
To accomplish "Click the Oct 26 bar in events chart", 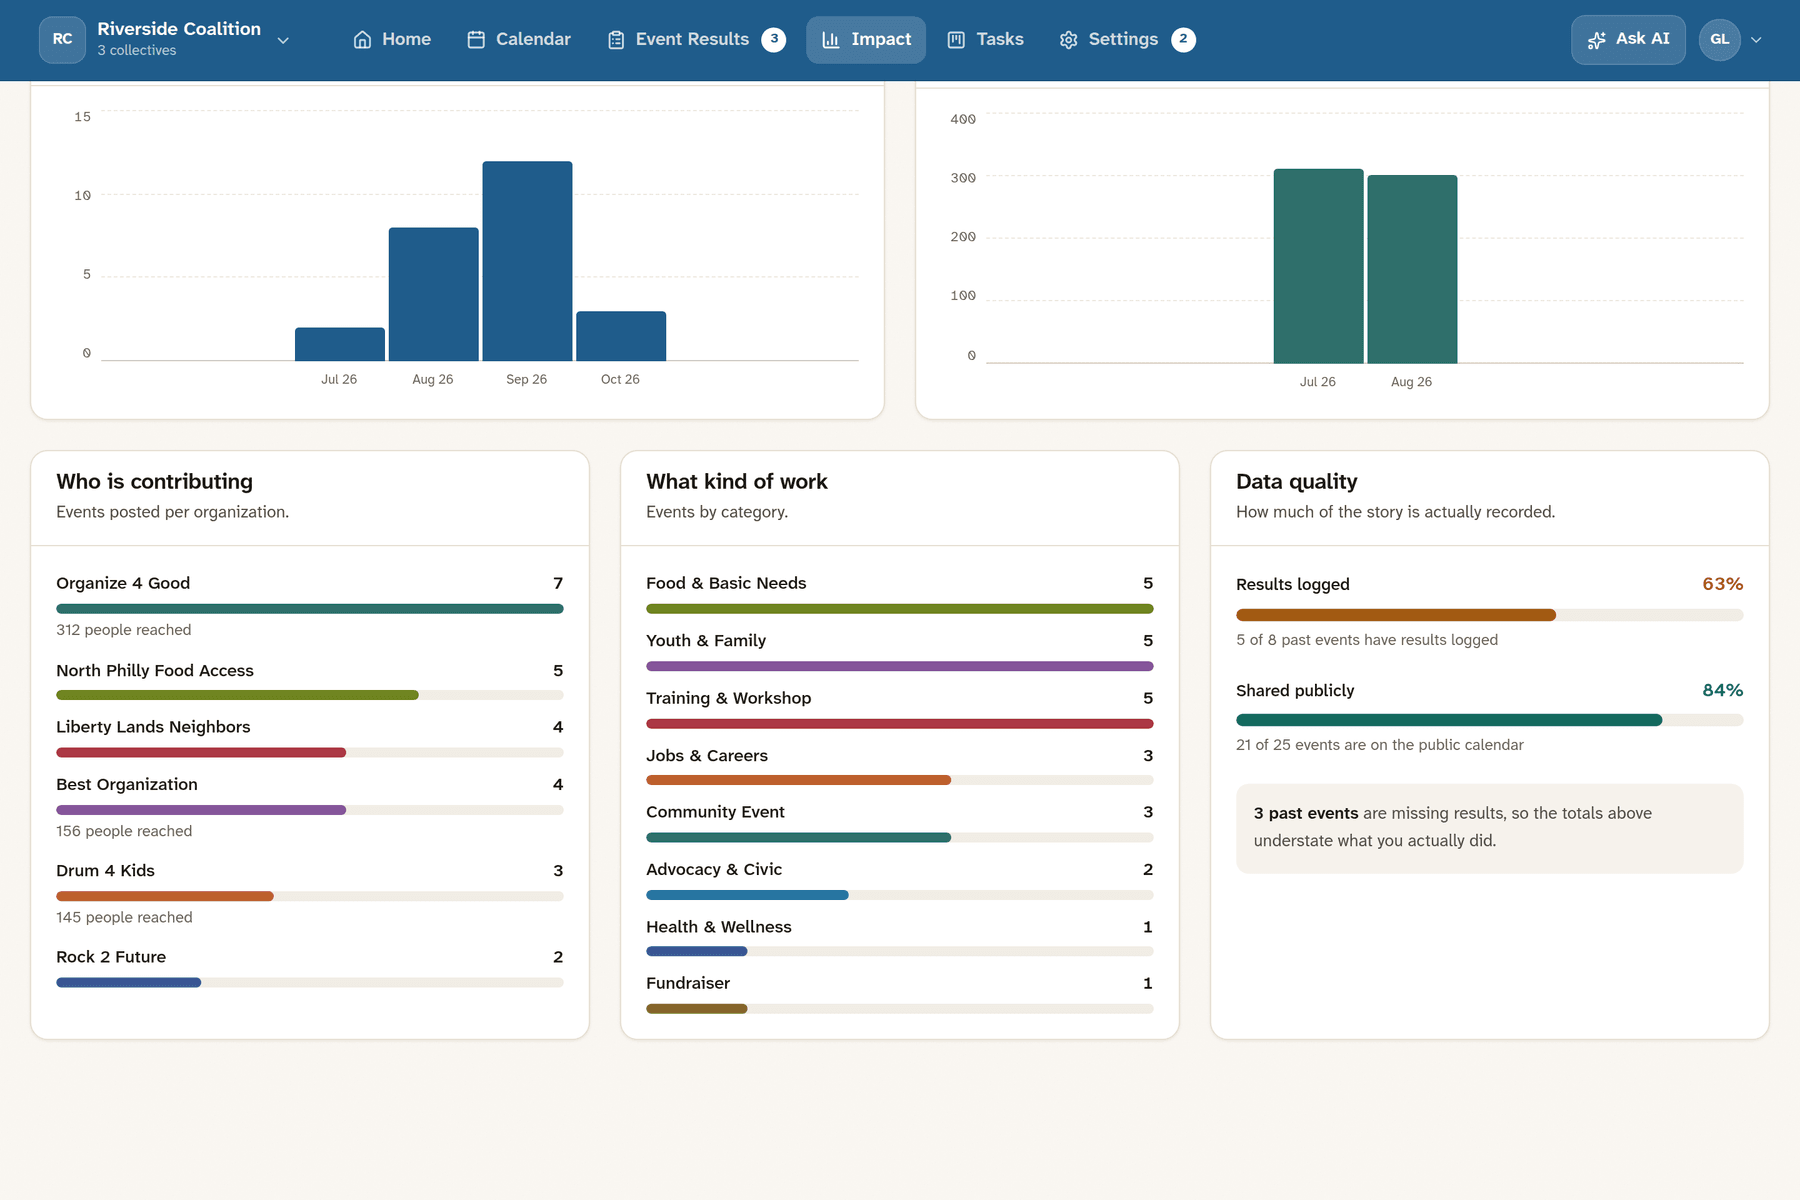I will pyautogui.click(x=621, y=336).
